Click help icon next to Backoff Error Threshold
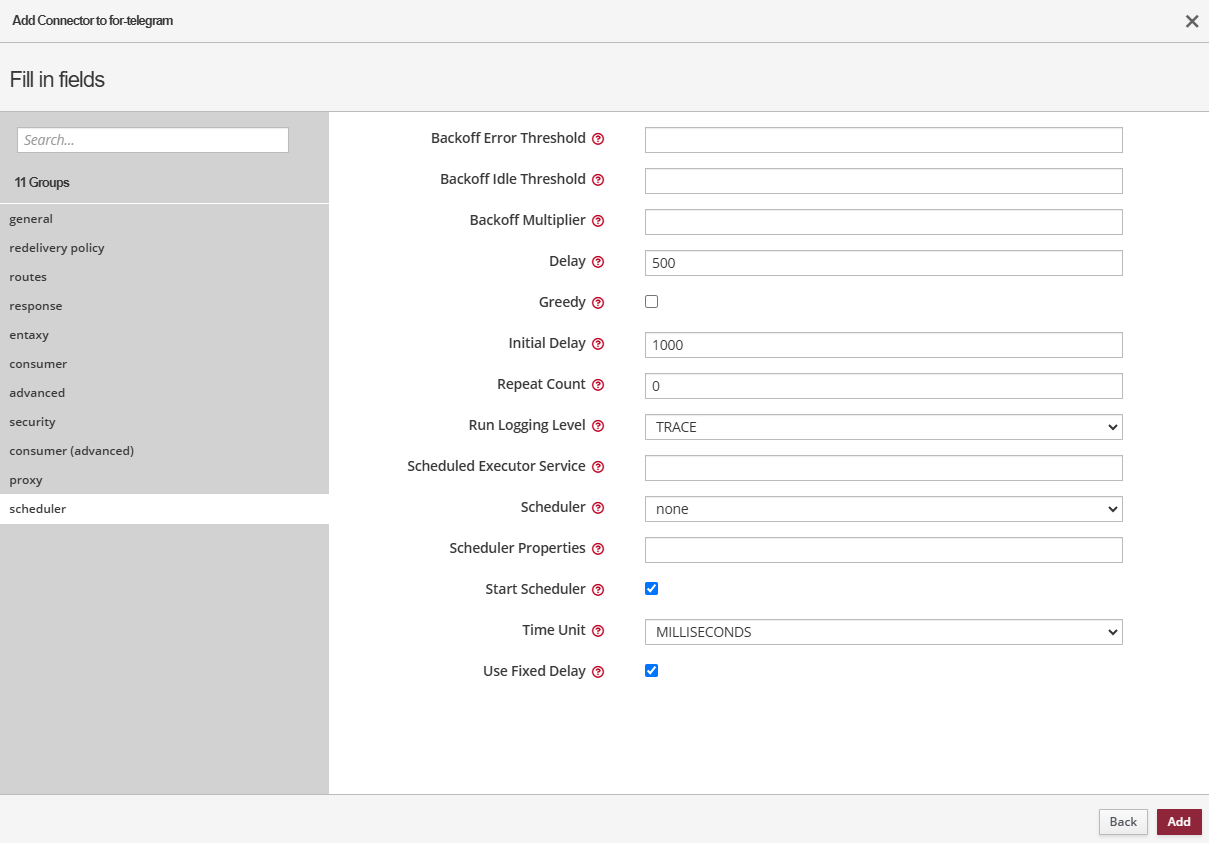This screenshot has width=1209, height=843. (x=598, y=139)
